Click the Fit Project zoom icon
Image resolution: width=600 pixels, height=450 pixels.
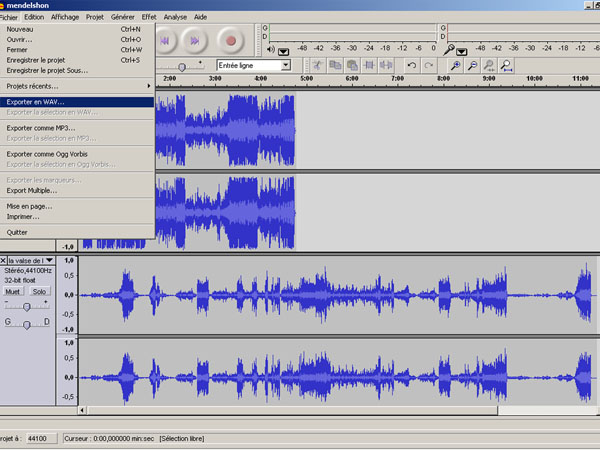(506, 65)
